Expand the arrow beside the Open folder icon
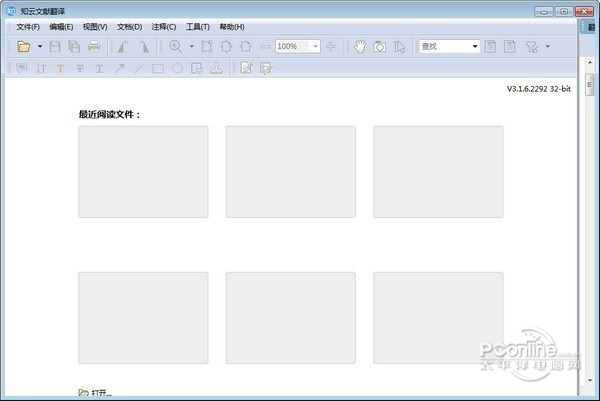The height and width of the screenshot is (401, 600). [x=40, y=47]
